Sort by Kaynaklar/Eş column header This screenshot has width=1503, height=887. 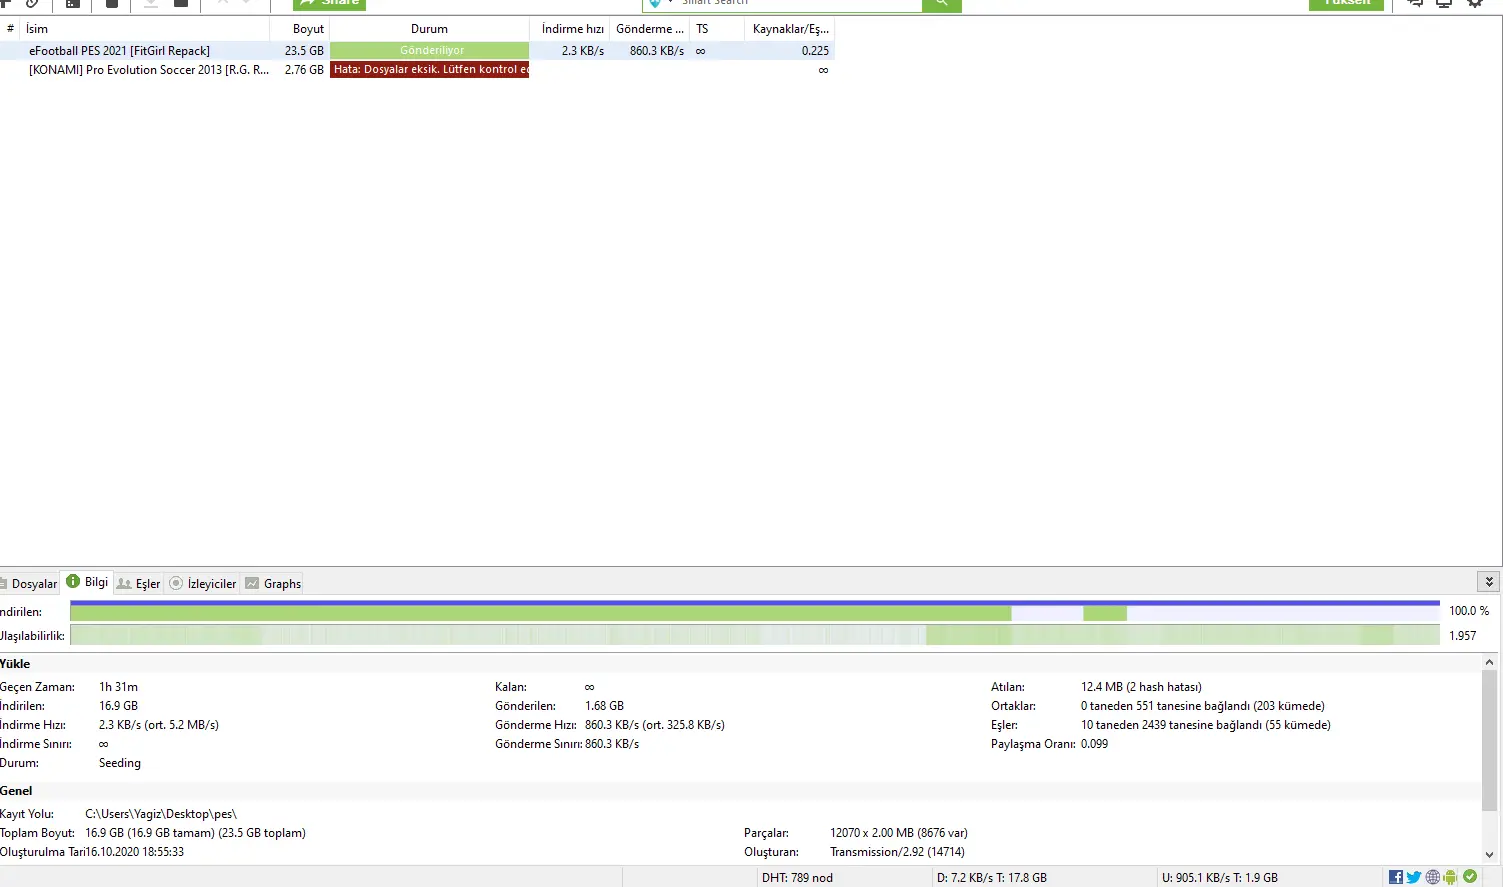790,29
